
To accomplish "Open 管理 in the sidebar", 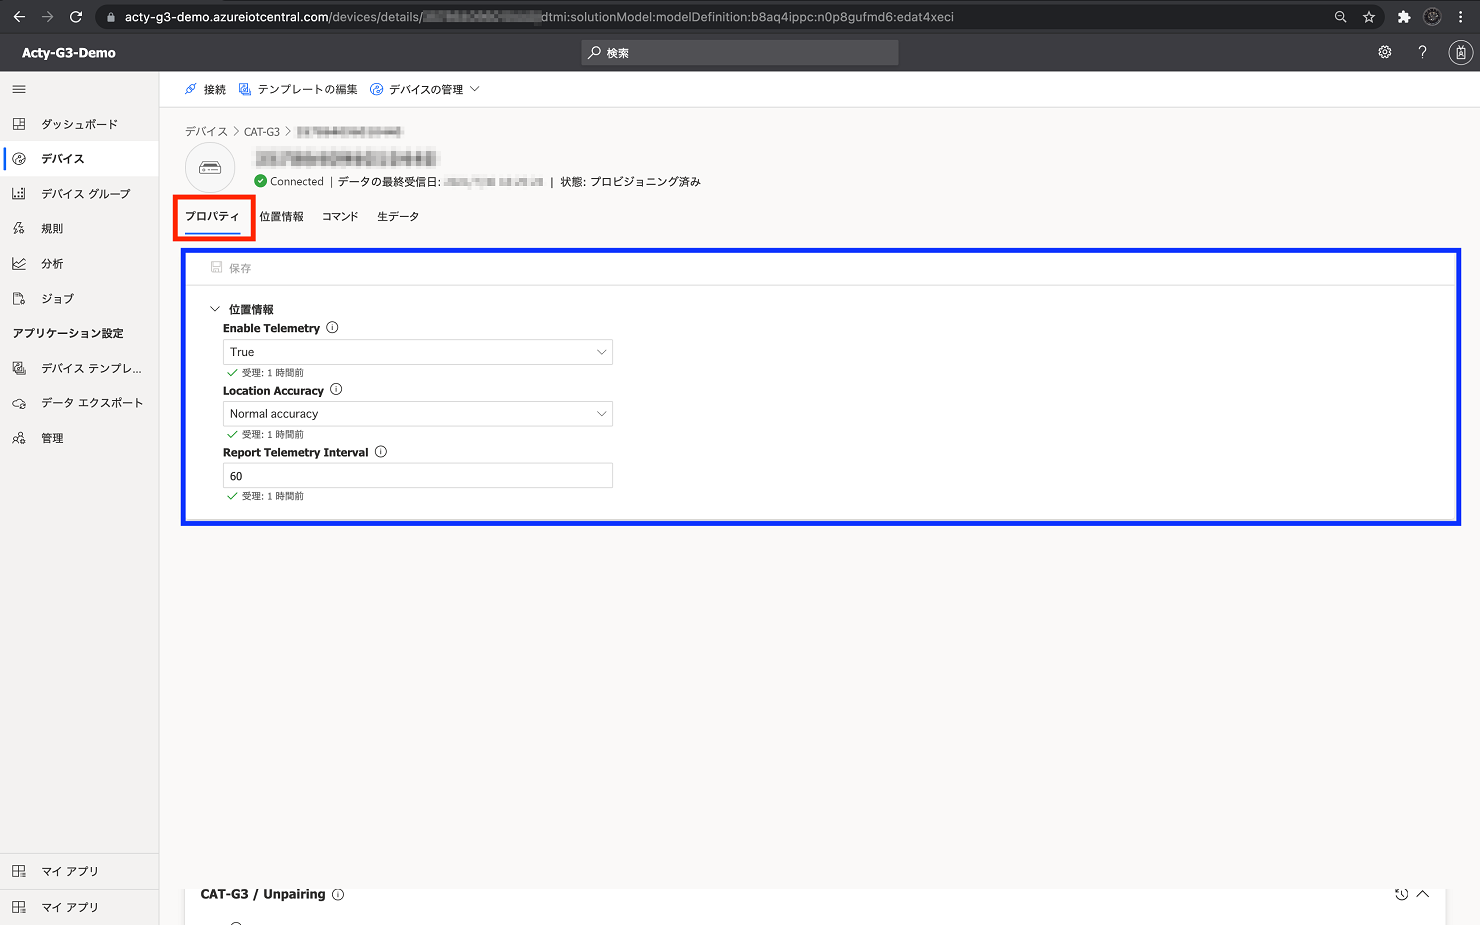I will click(x=79, y=438).
